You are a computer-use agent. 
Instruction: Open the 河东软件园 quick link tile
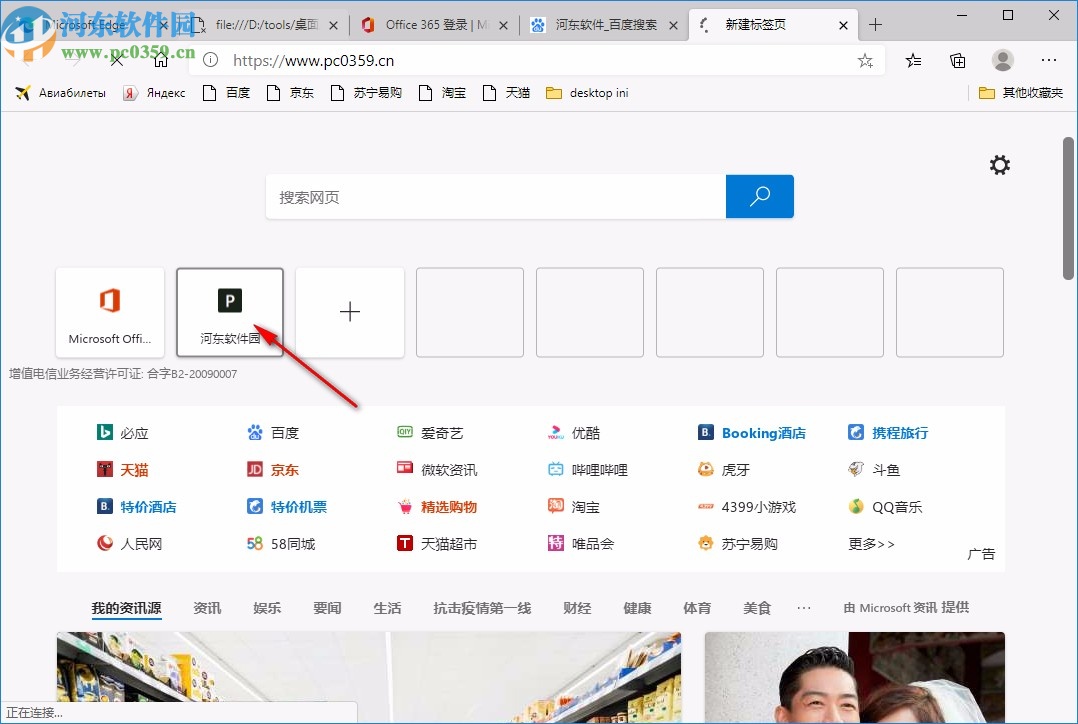[x=229, y=311]
